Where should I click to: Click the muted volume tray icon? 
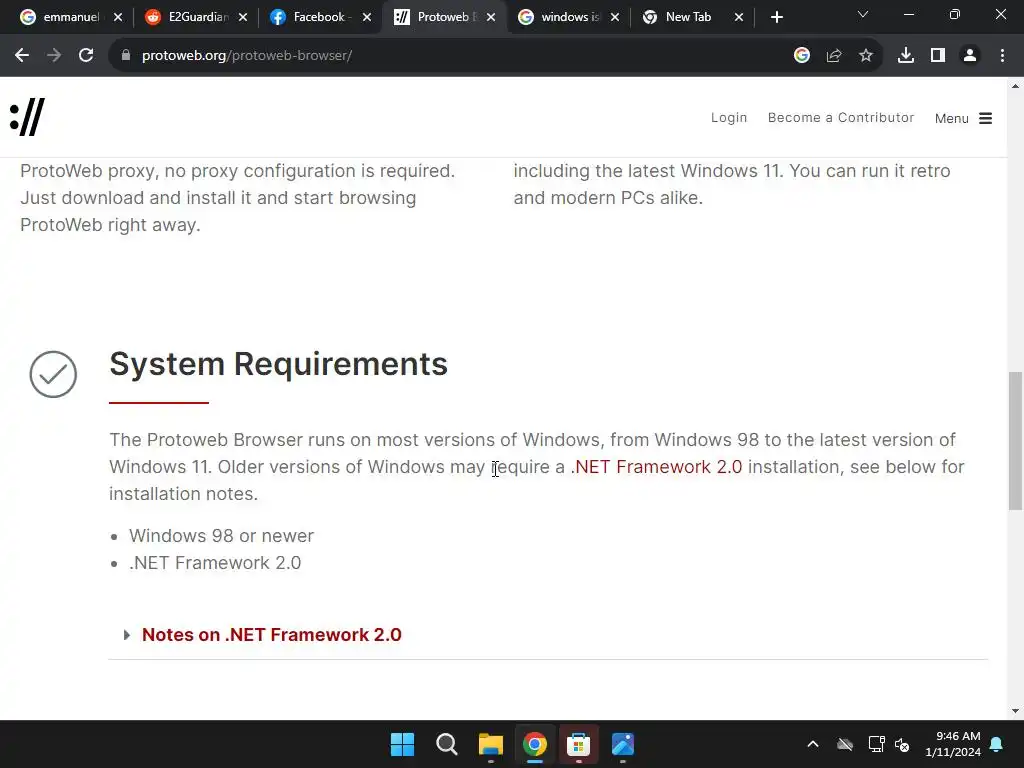(902, 744)
